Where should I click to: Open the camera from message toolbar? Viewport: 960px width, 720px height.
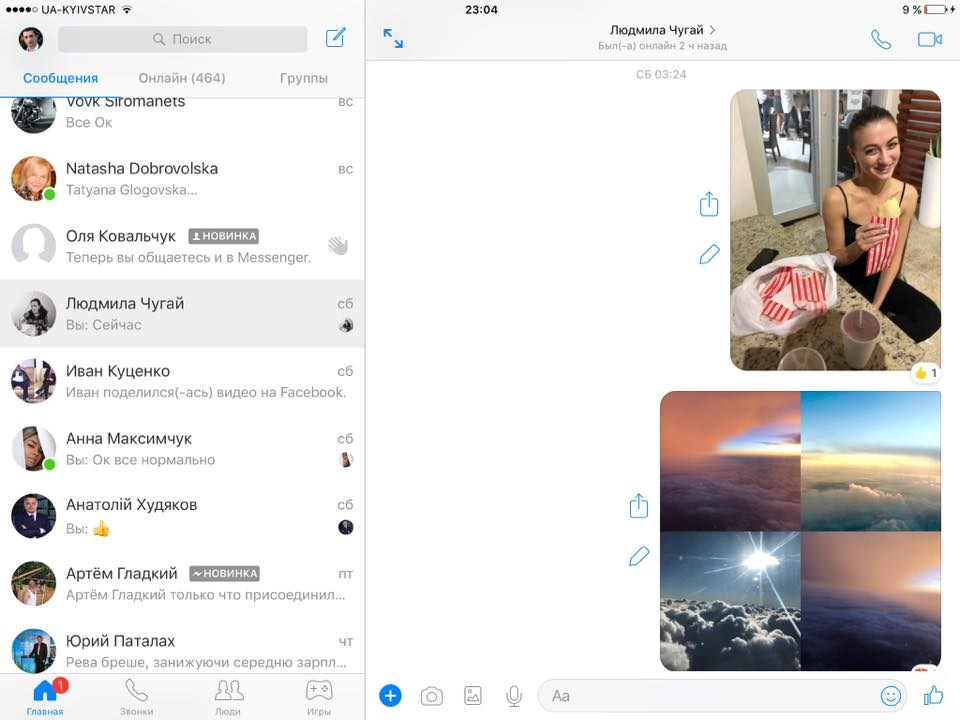(431, 696)
